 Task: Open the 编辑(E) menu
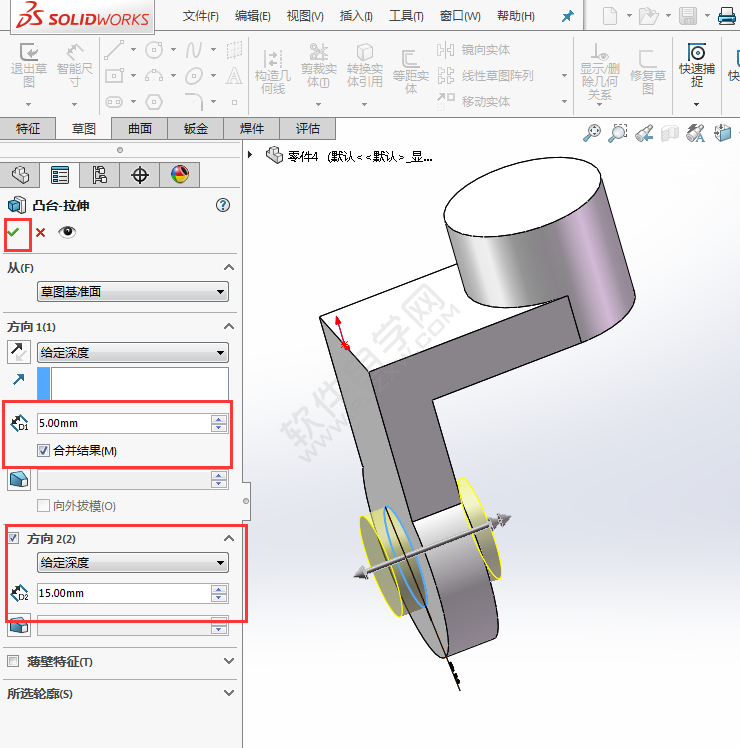(253, 16)
